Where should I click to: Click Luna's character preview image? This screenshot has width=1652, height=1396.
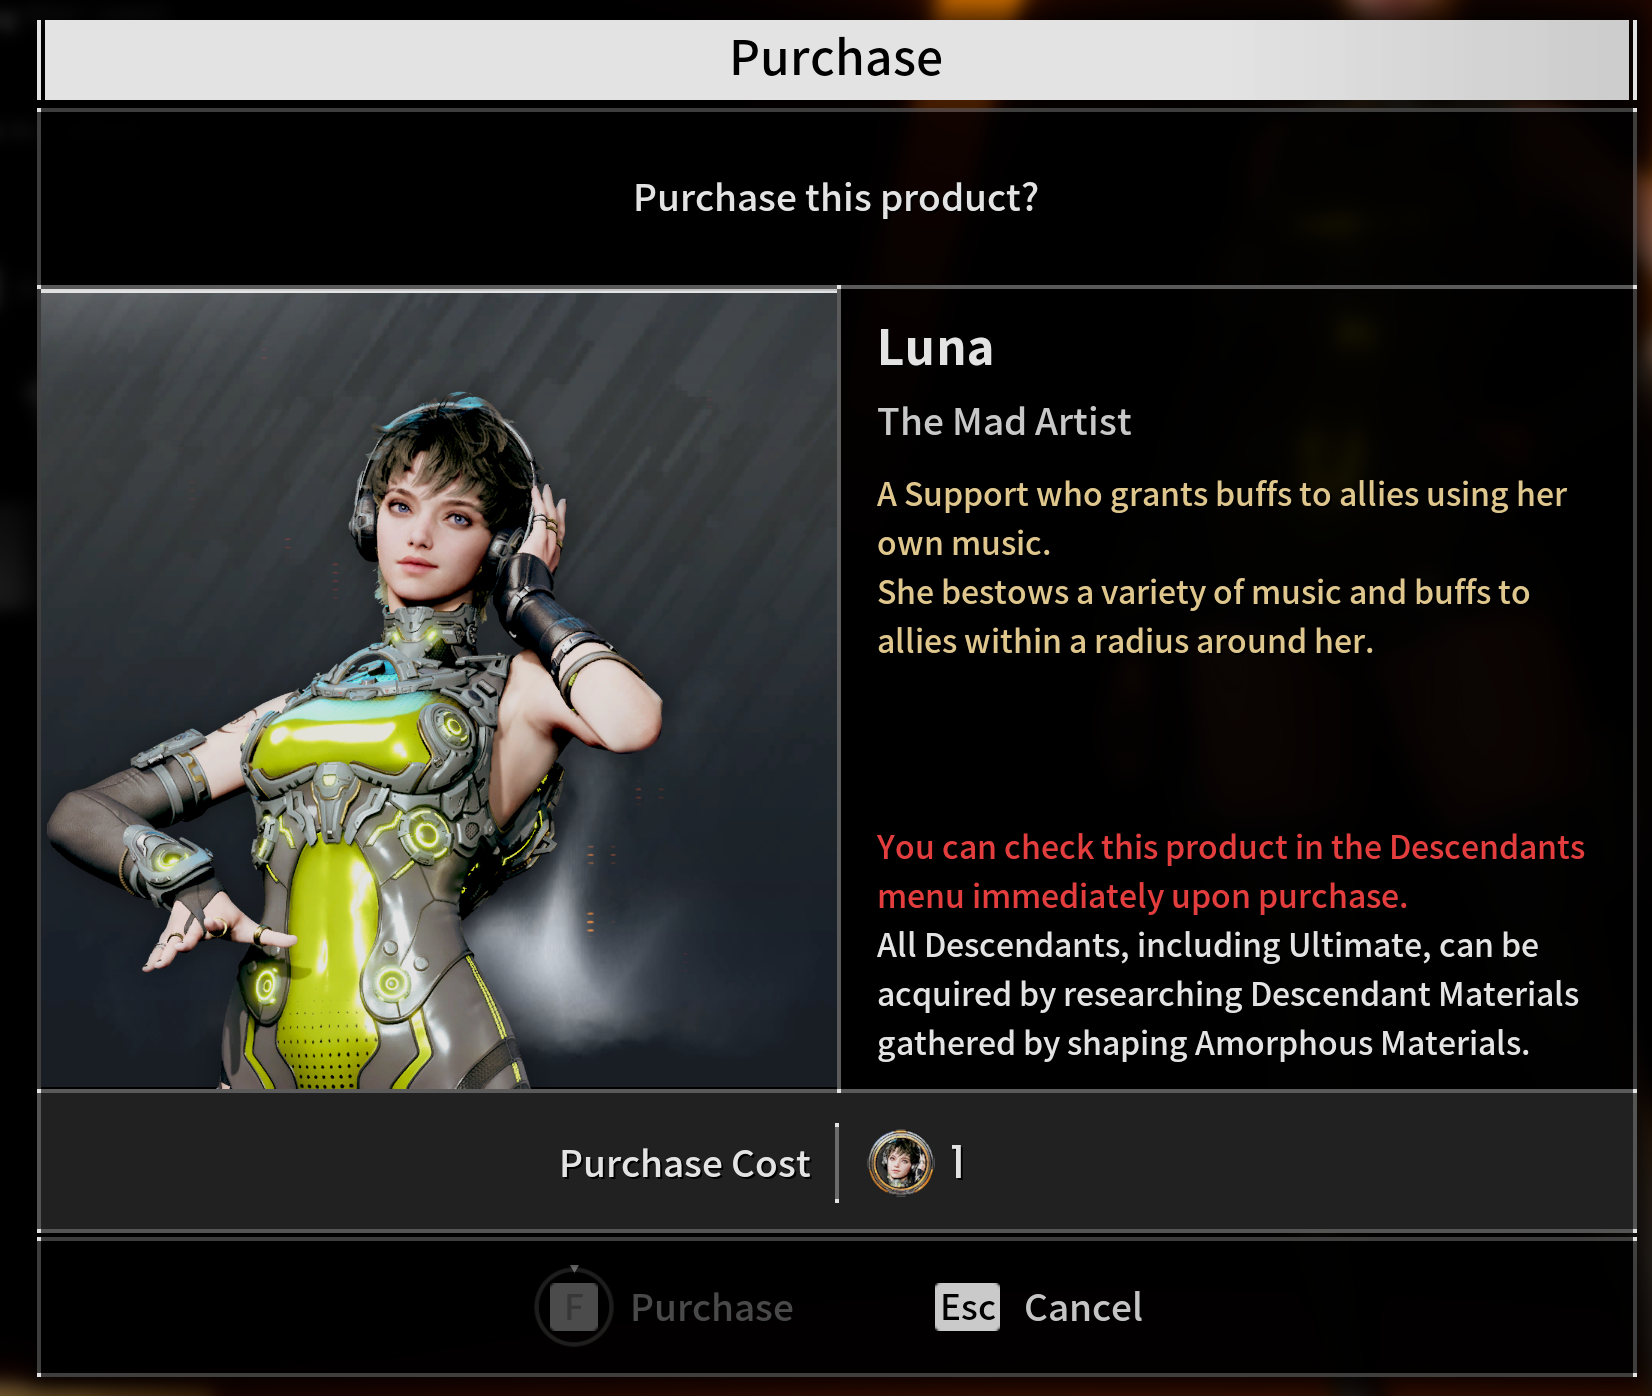pos(438,690)
